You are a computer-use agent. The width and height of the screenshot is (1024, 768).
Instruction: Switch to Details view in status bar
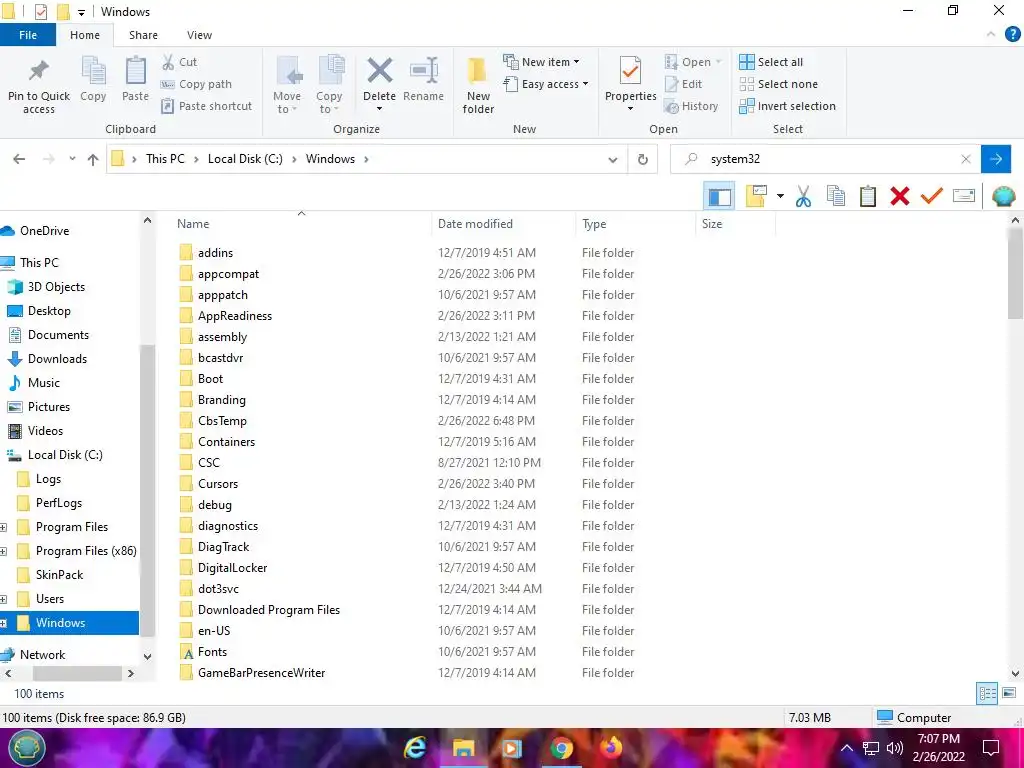(987, 693)
